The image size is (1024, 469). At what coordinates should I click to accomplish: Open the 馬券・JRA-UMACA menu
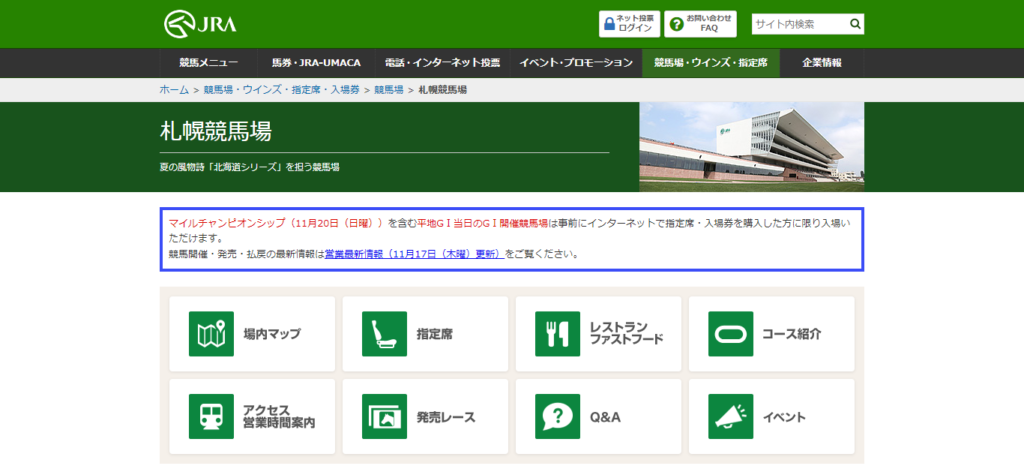(x=316, y=63)
